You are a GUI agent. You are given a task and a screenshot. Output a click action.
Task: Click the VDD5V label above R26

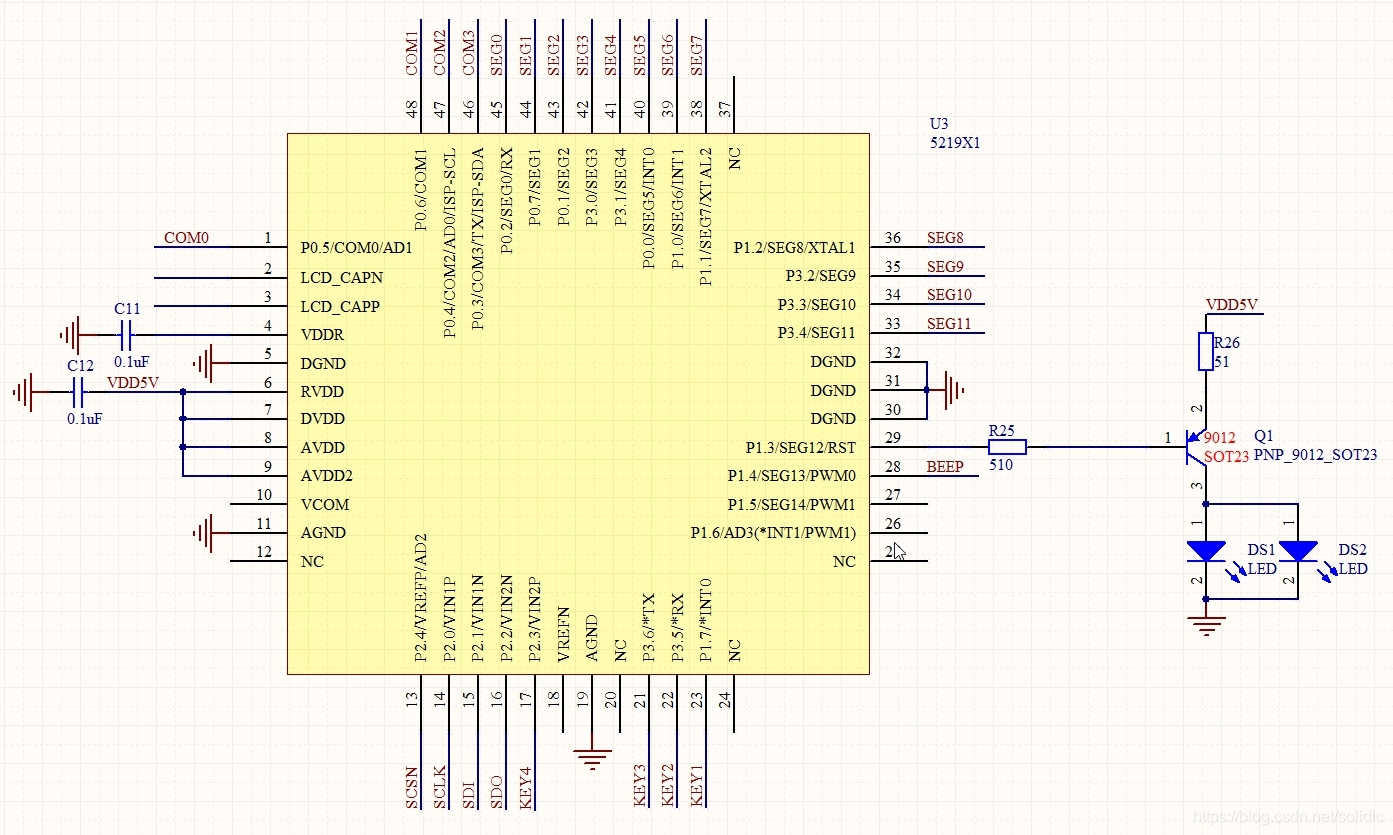1232,305
